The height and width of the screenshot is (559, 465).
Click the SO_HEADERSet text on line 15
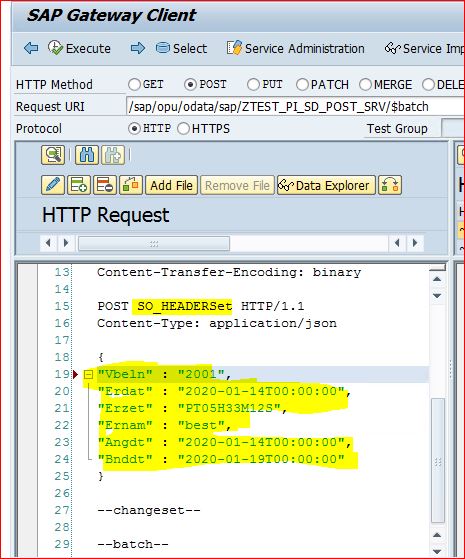(185, 306)
